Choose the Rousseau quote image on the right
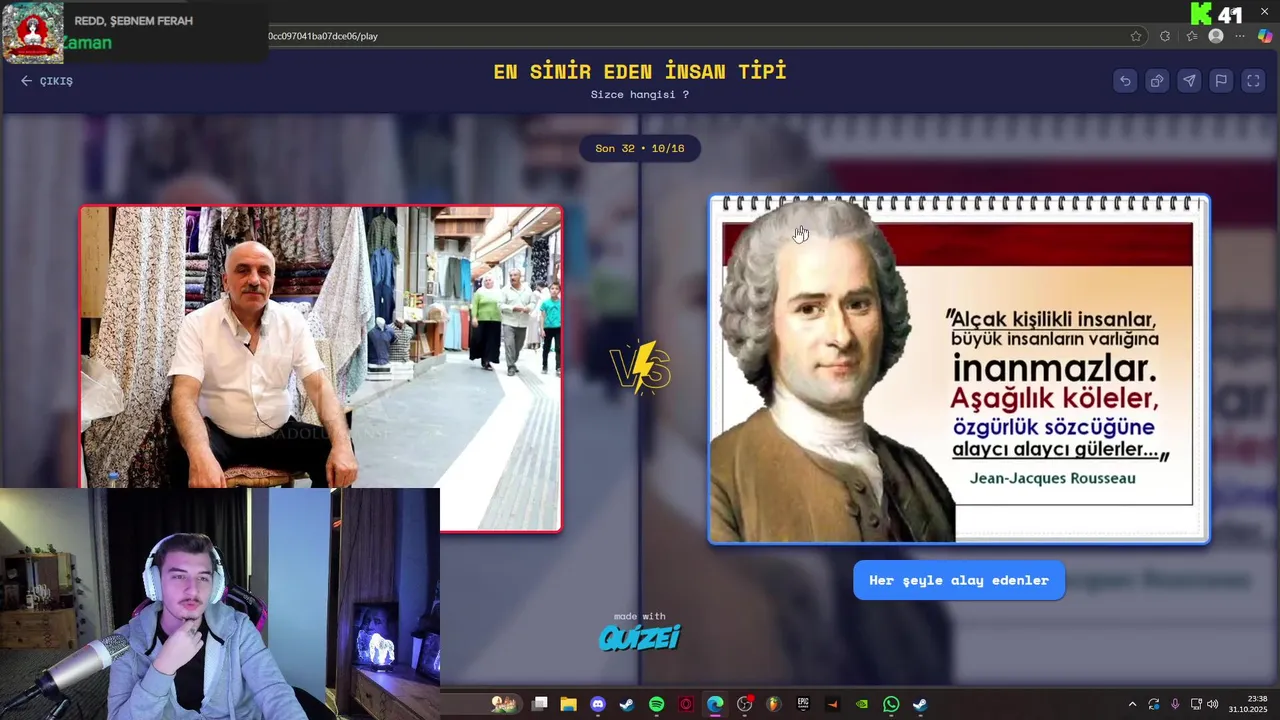 pos(959,369)
